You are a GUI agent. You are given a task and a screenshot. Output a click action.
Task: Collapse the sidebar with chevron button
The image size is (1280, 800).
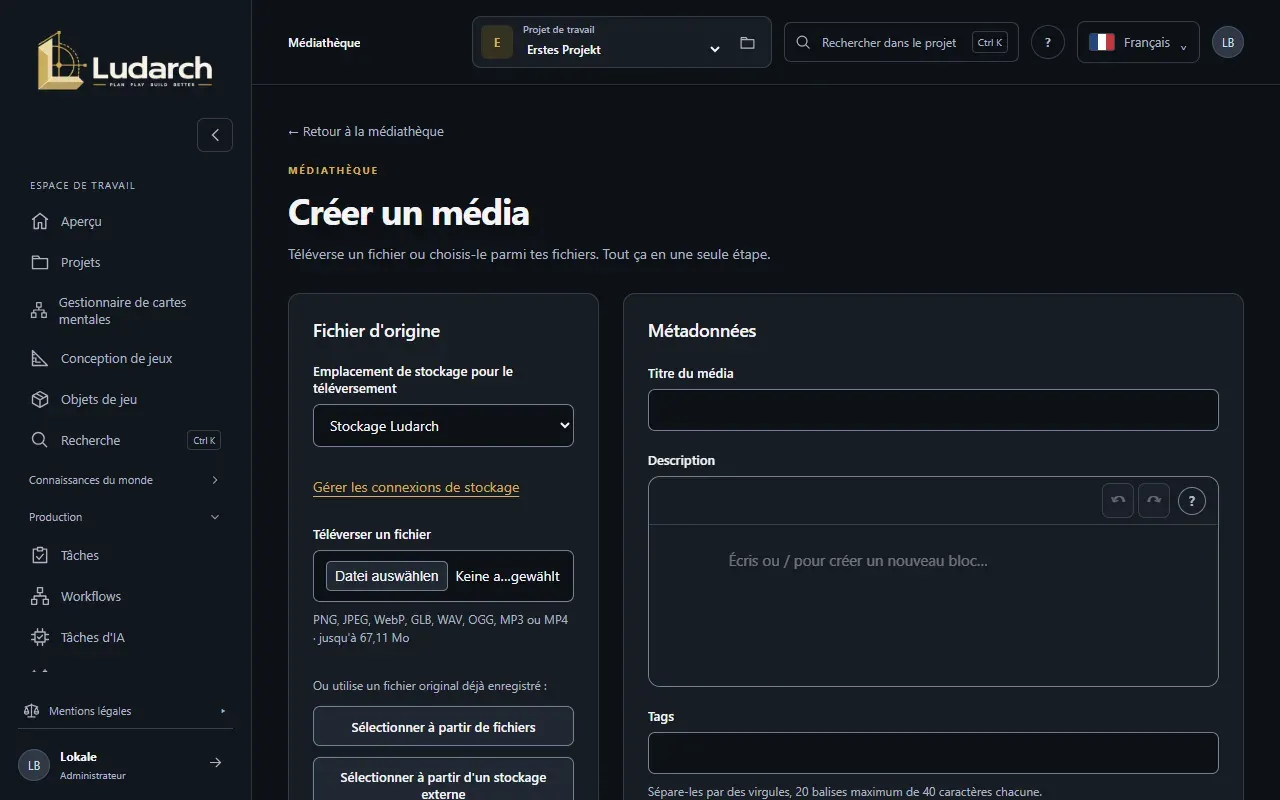coord(215,135)
